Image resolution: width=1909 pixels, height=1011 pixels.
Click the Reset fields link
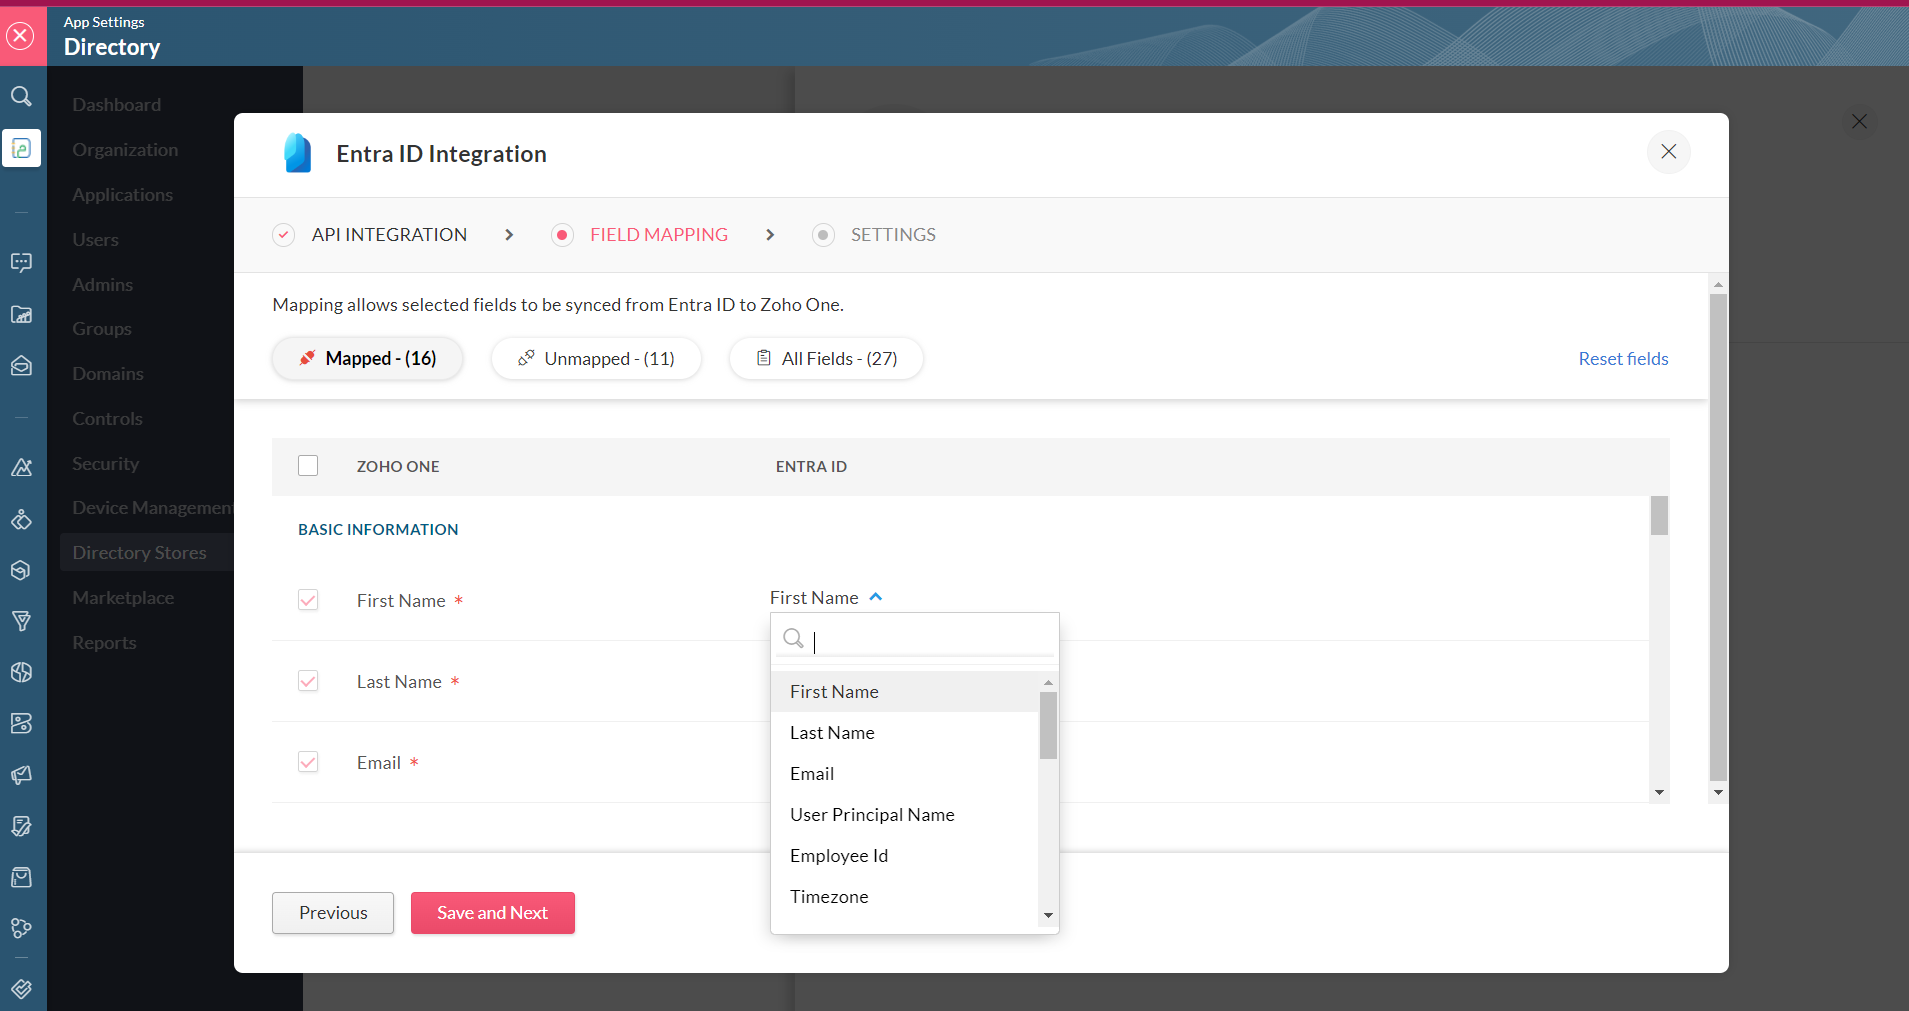coord(1623,359)
